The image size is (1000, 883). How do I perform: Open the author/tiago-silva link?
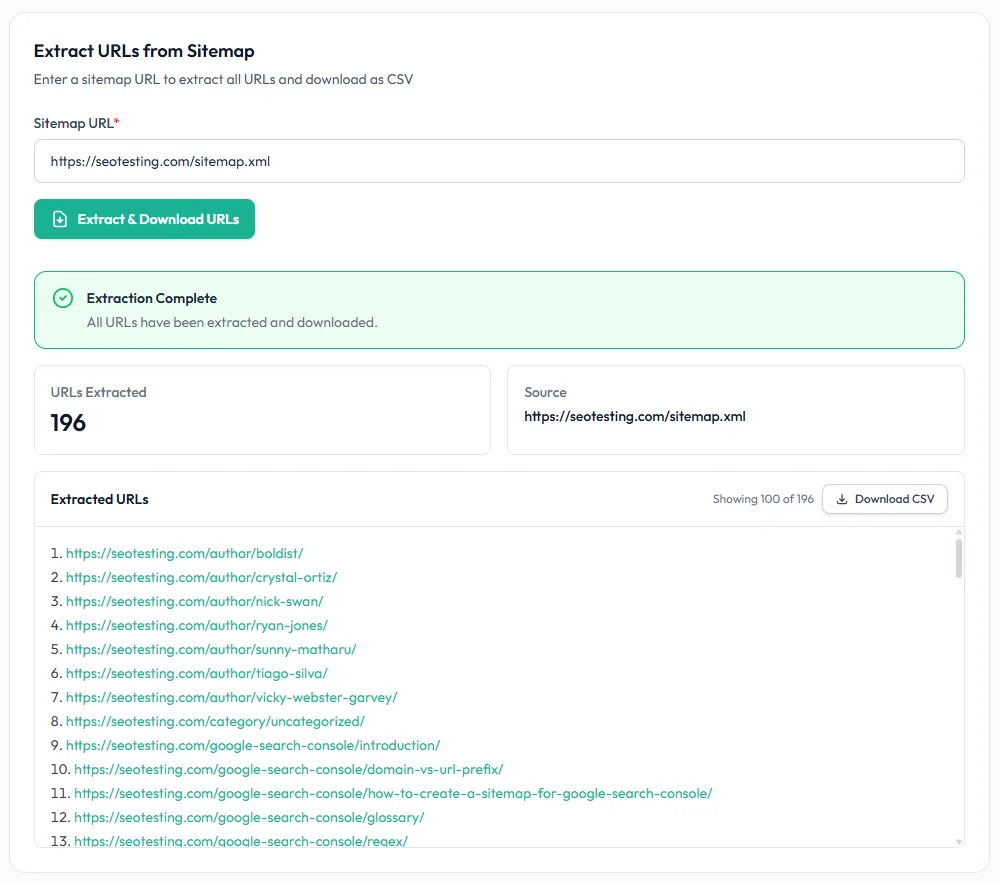[x=194, y=673]
